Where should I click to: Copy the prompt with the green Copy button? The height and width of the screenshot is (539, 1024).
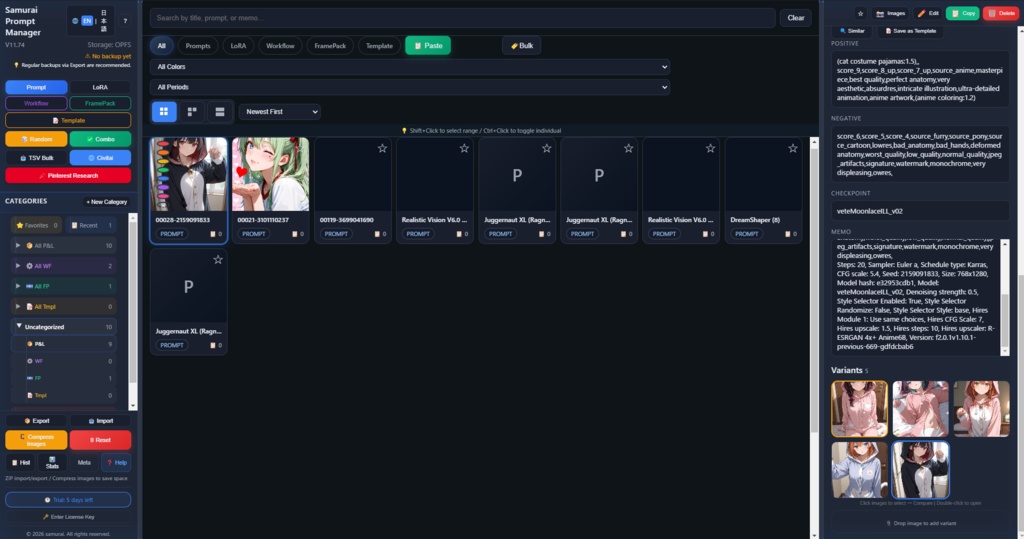(x=963, y=13)
